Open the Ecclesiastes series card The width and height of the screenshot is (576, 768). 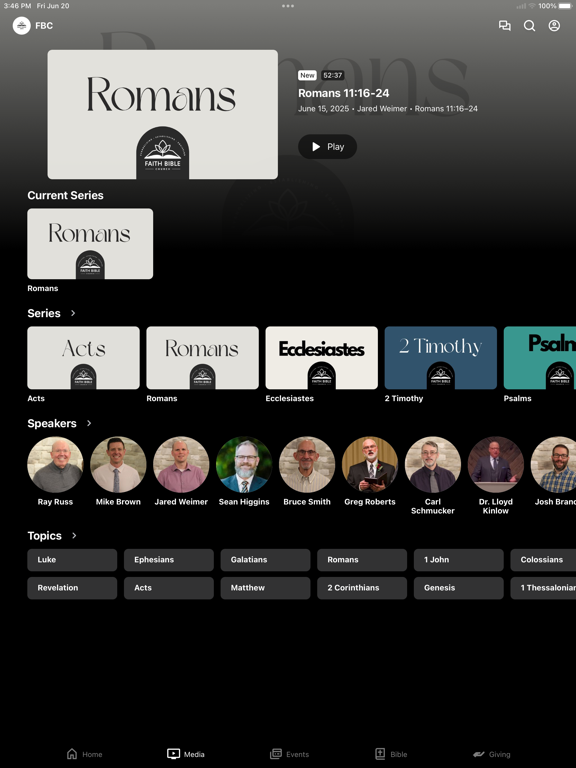321,358
